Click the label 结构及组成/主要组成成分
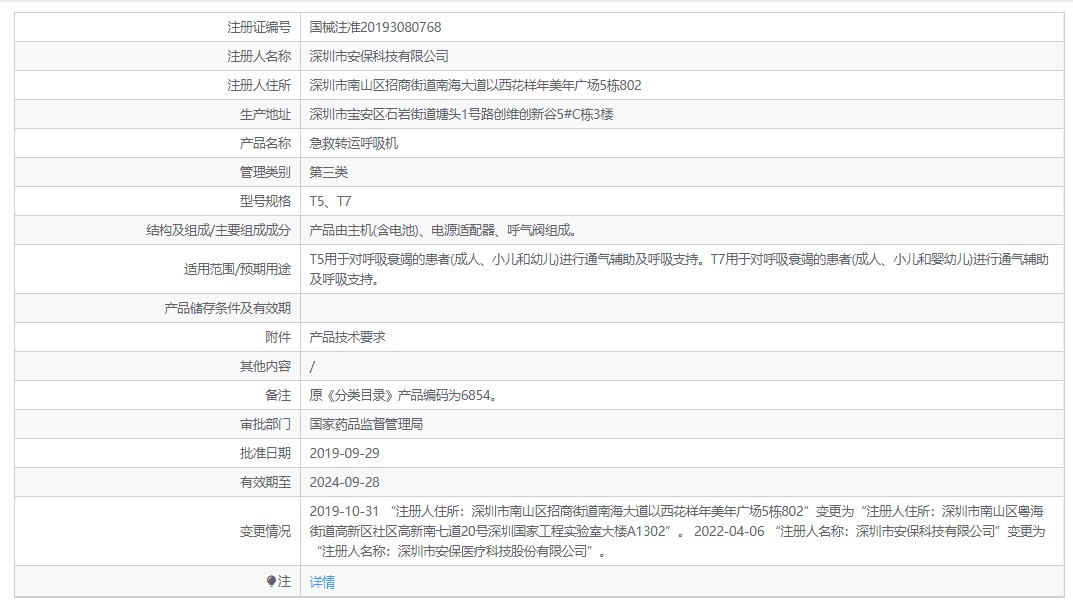Screen dimensions: 1073x601 coord(218,231)
